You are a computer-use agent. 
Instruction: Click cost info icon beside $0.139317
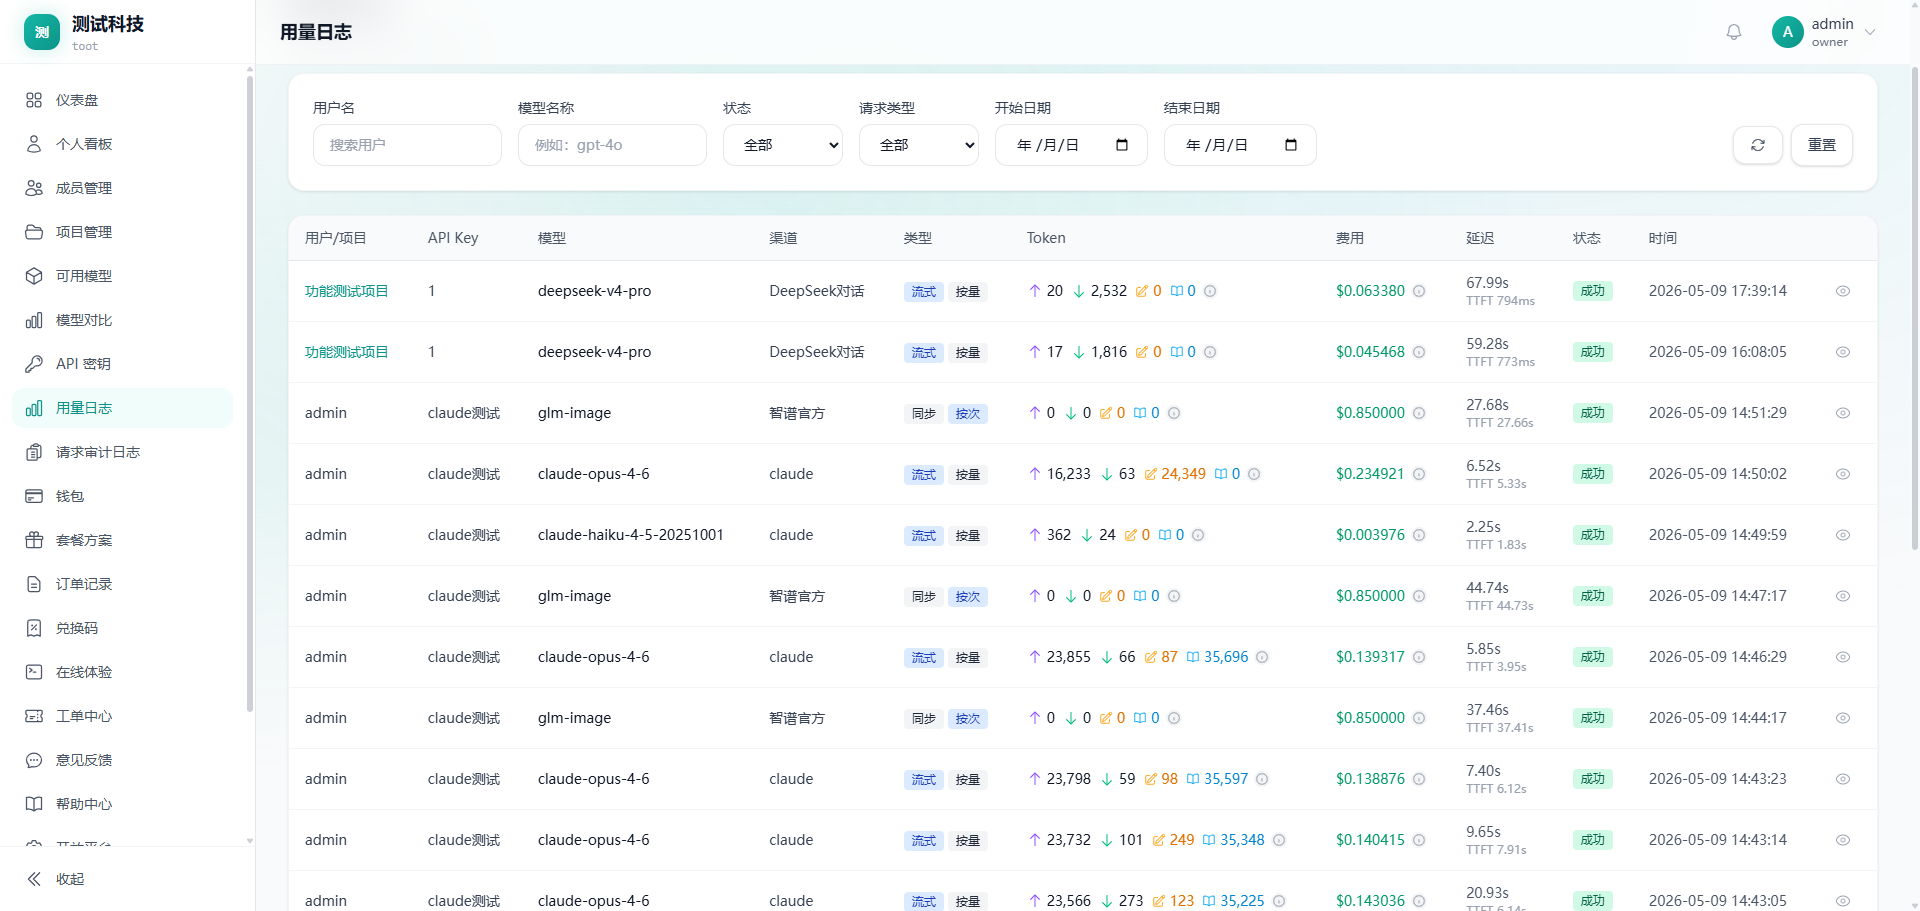pyautogui.click(x=1419, y=657)
